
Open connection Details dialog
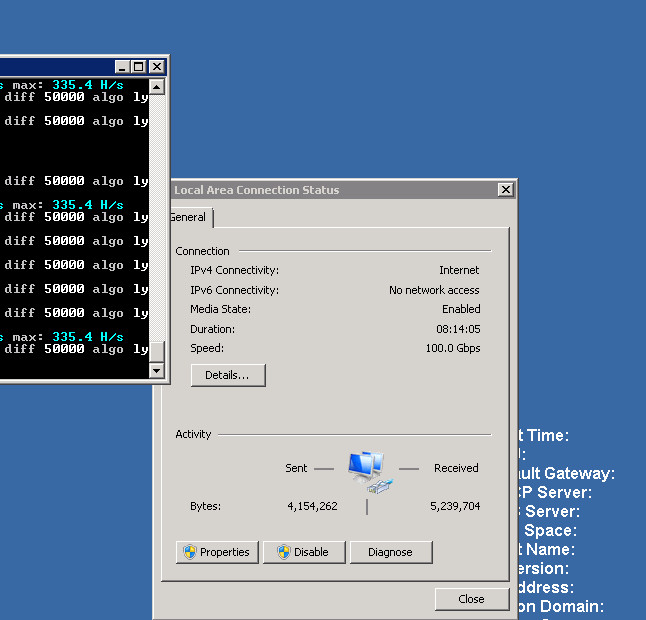click(x=228, y=375)
